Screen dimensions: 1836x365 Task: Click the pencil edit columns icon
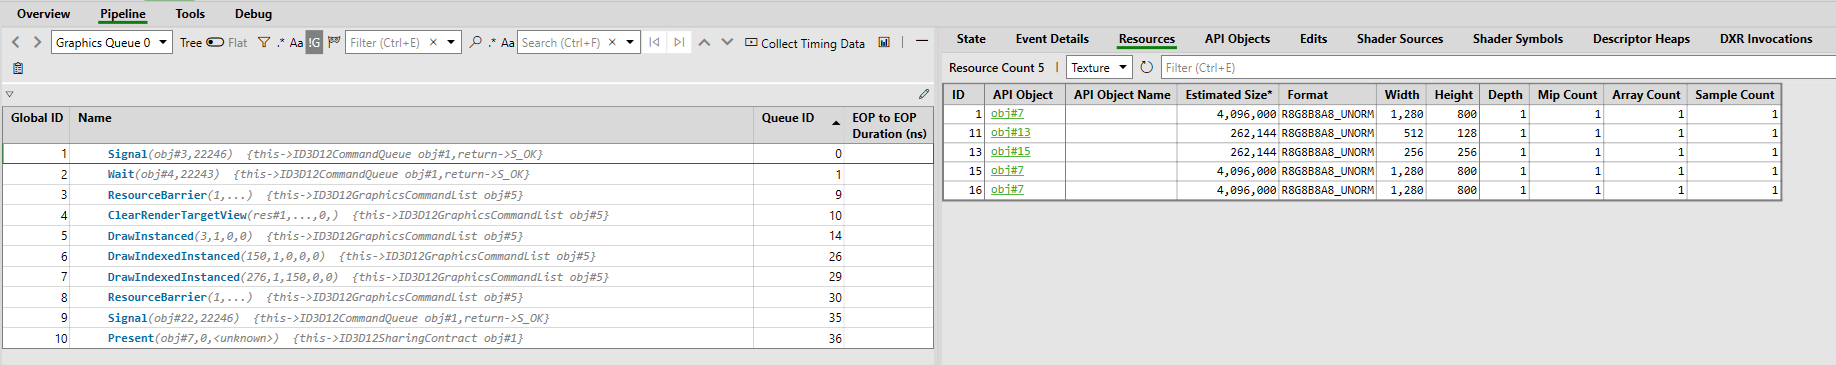[924, 94]
